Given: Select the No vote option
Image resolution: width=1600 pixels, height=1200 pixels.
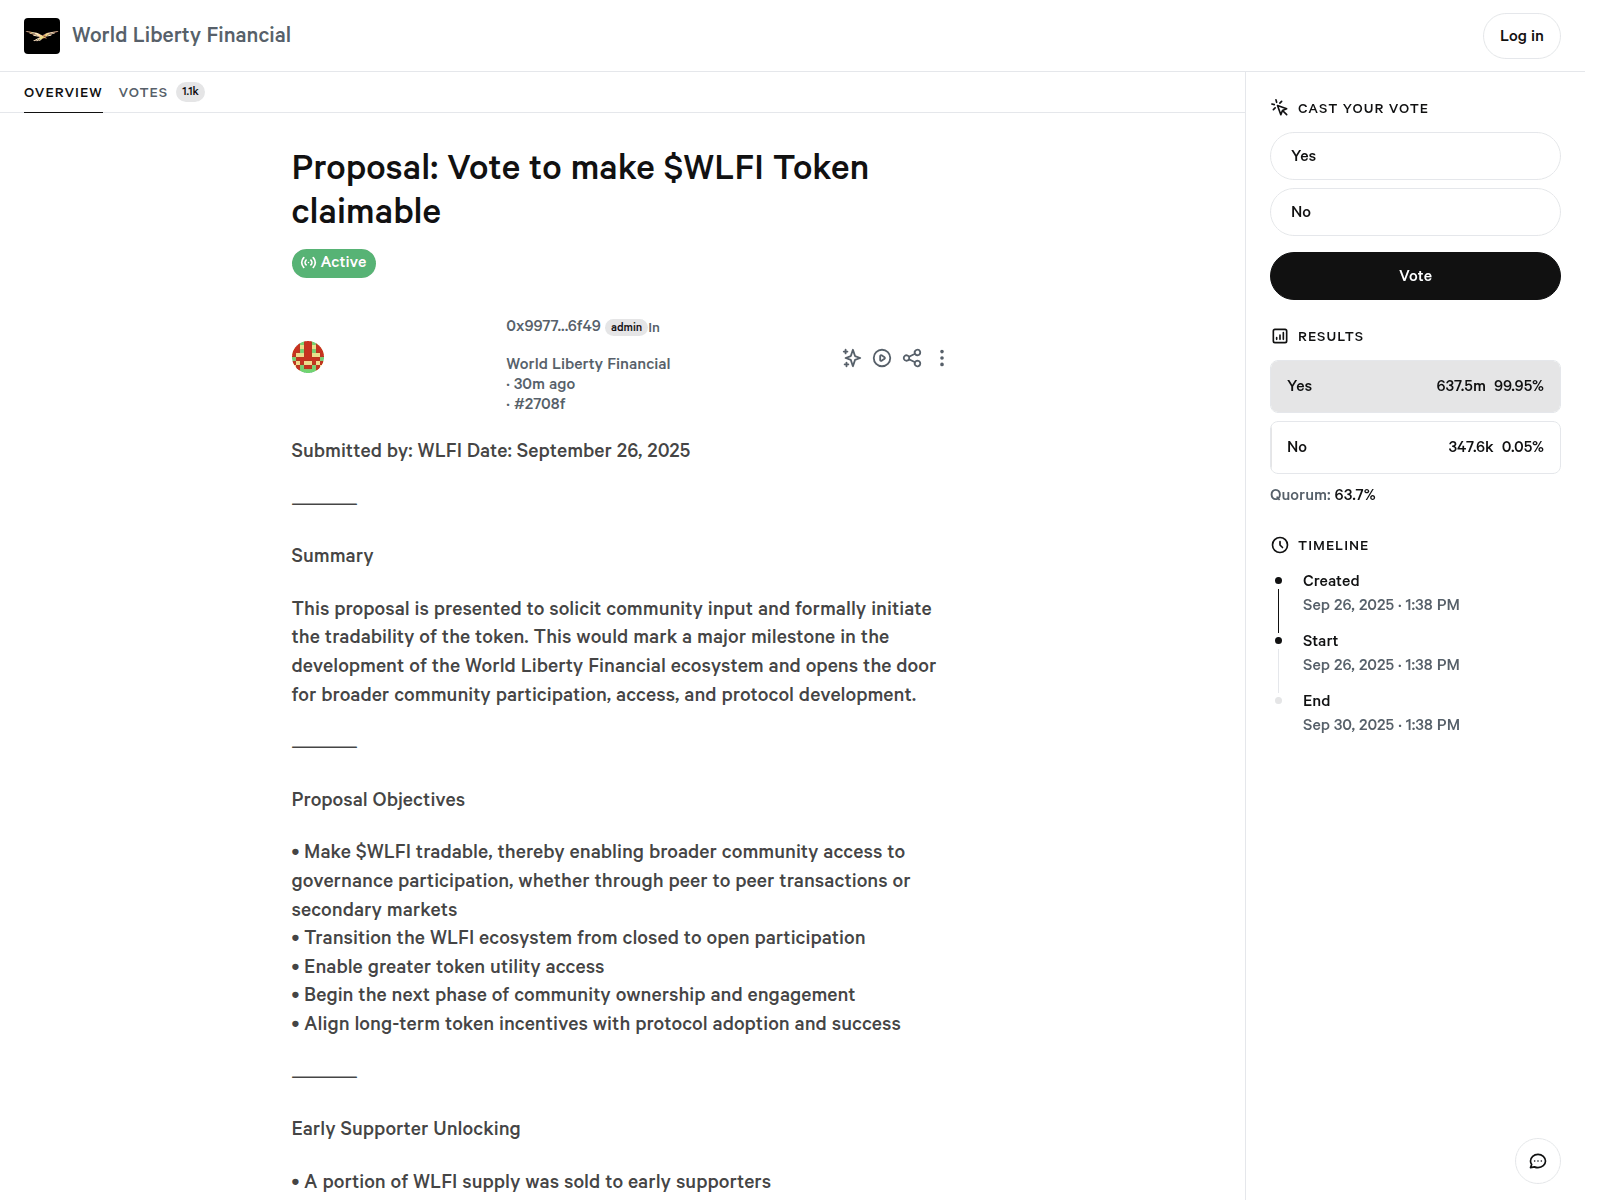Looking at the screenshot, I should tap(1415, 212).
